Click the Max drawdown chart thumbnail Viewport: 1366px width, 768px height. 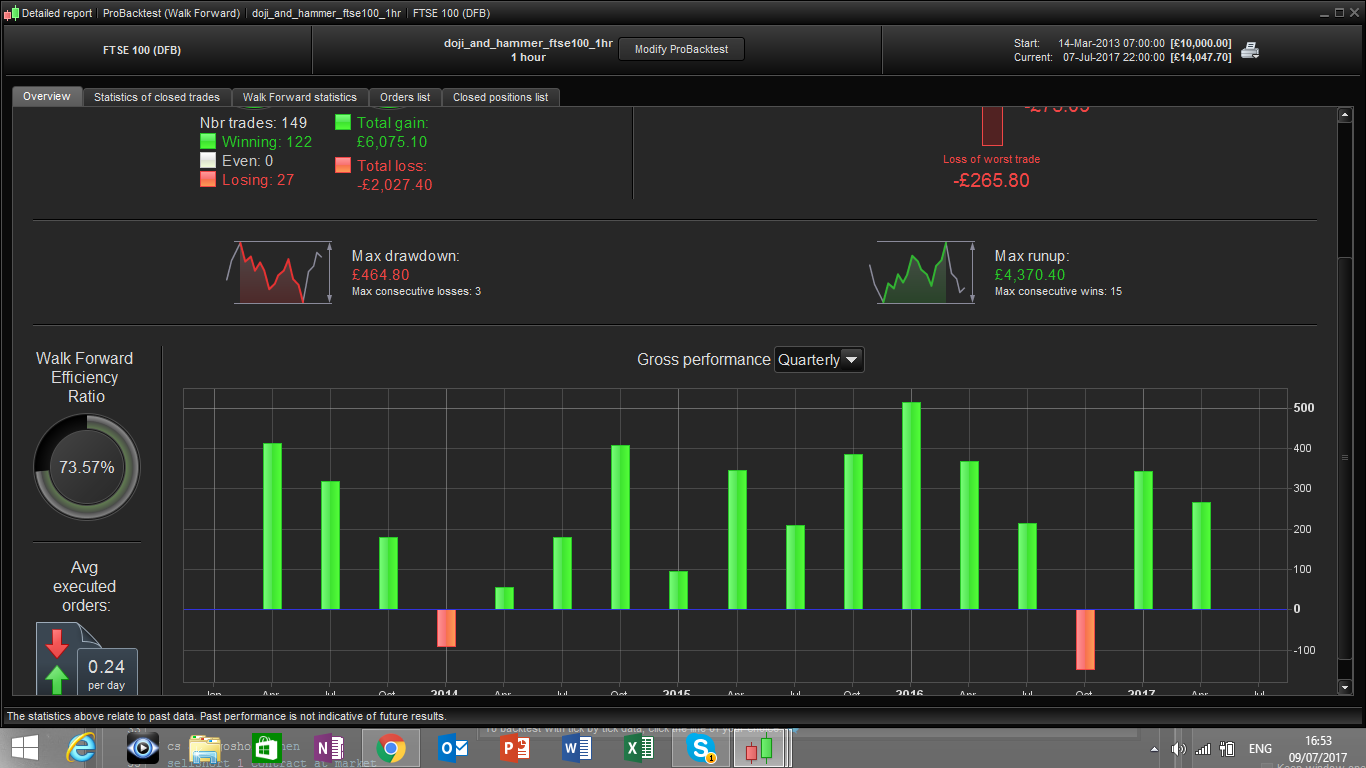pyautogui.click(x=279, y=272)
